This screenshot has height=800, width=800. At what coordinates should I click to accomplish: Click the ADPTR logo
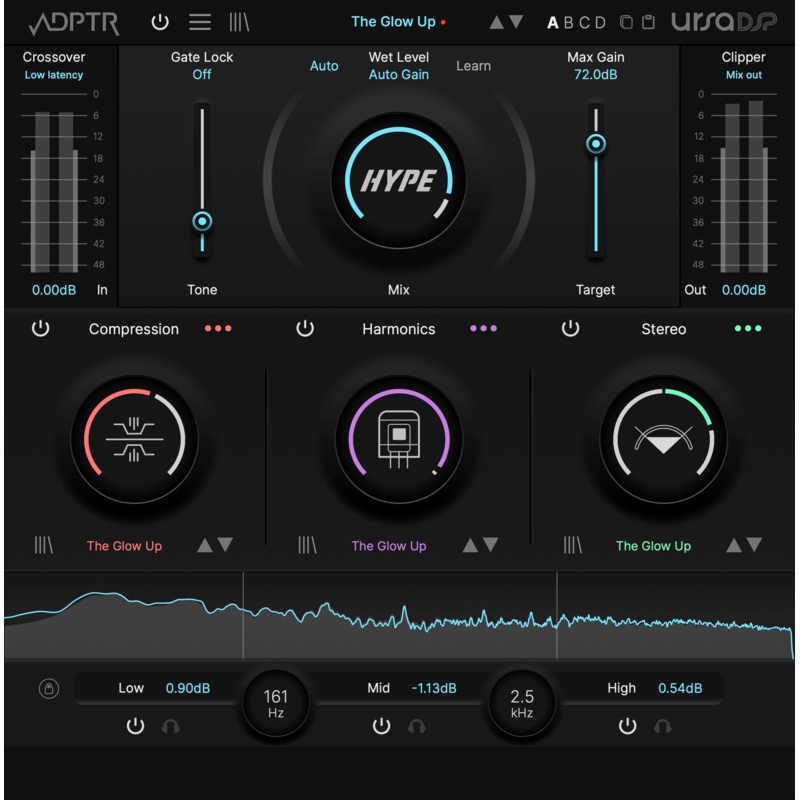tap(74, 23)
